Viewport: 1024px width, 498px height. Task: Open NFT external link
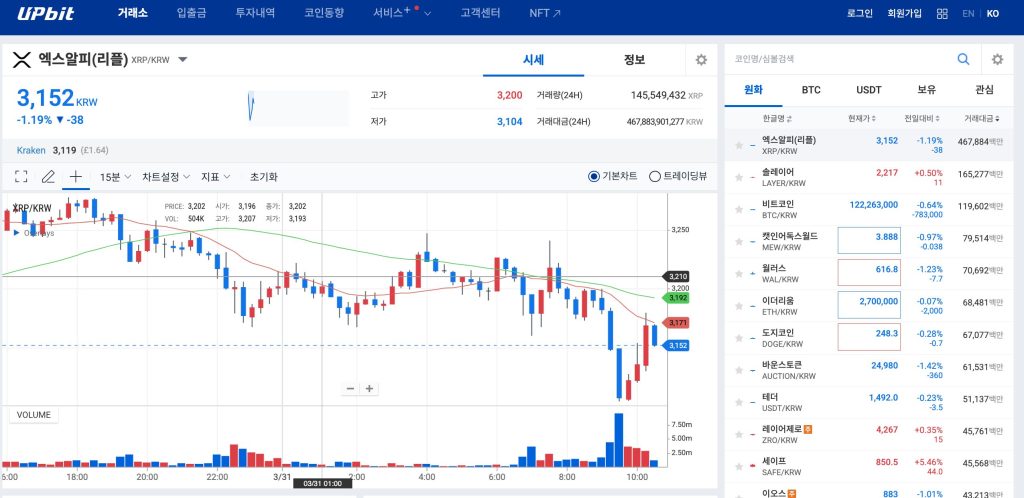point(545,13)
